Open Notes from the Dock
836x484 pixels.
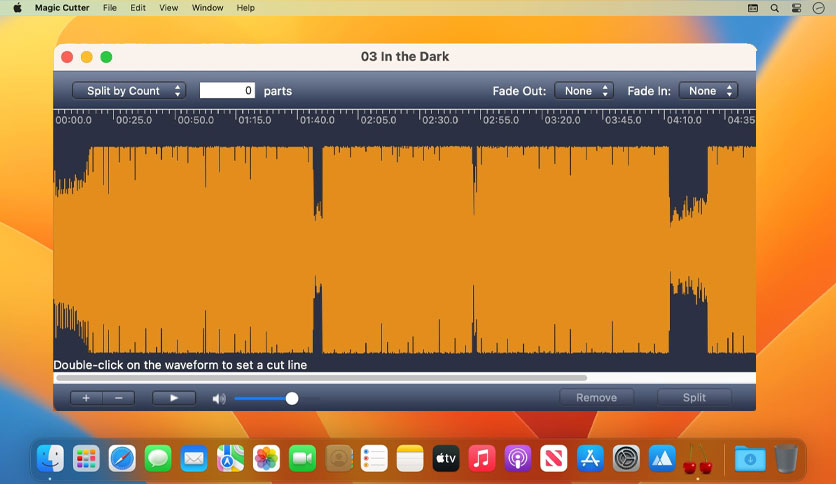pos(410,458)
